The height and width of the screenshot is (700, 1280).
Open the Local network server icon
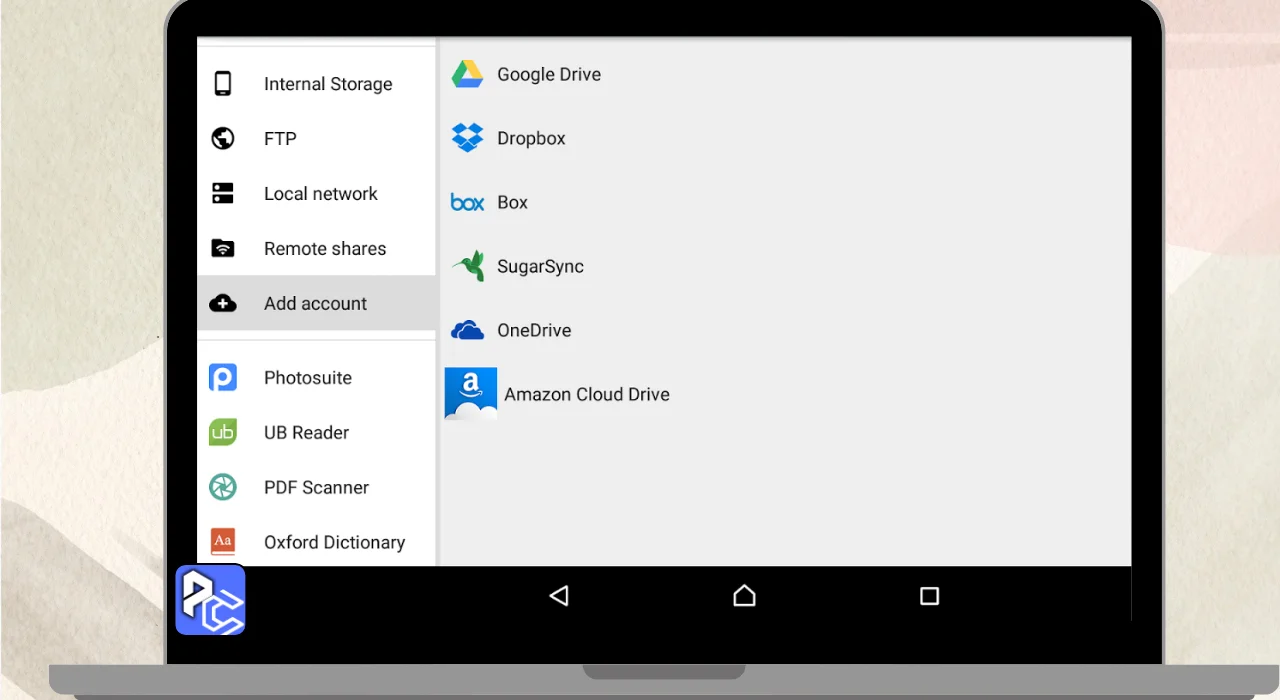[223, 194]
